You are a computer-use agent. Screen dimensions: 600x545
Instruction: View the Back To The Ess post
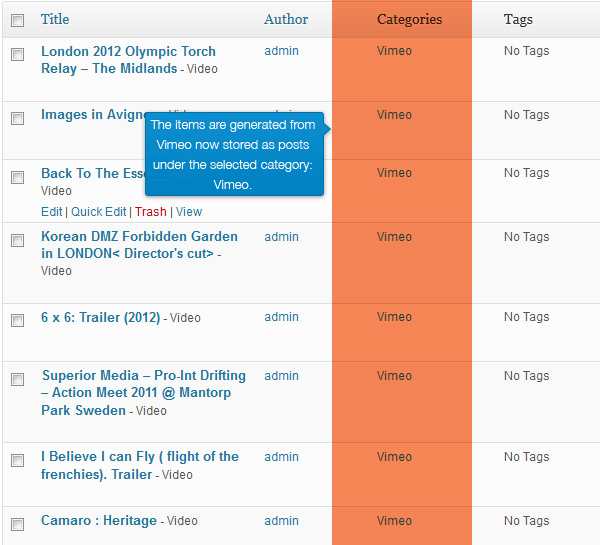click(189, 212)
